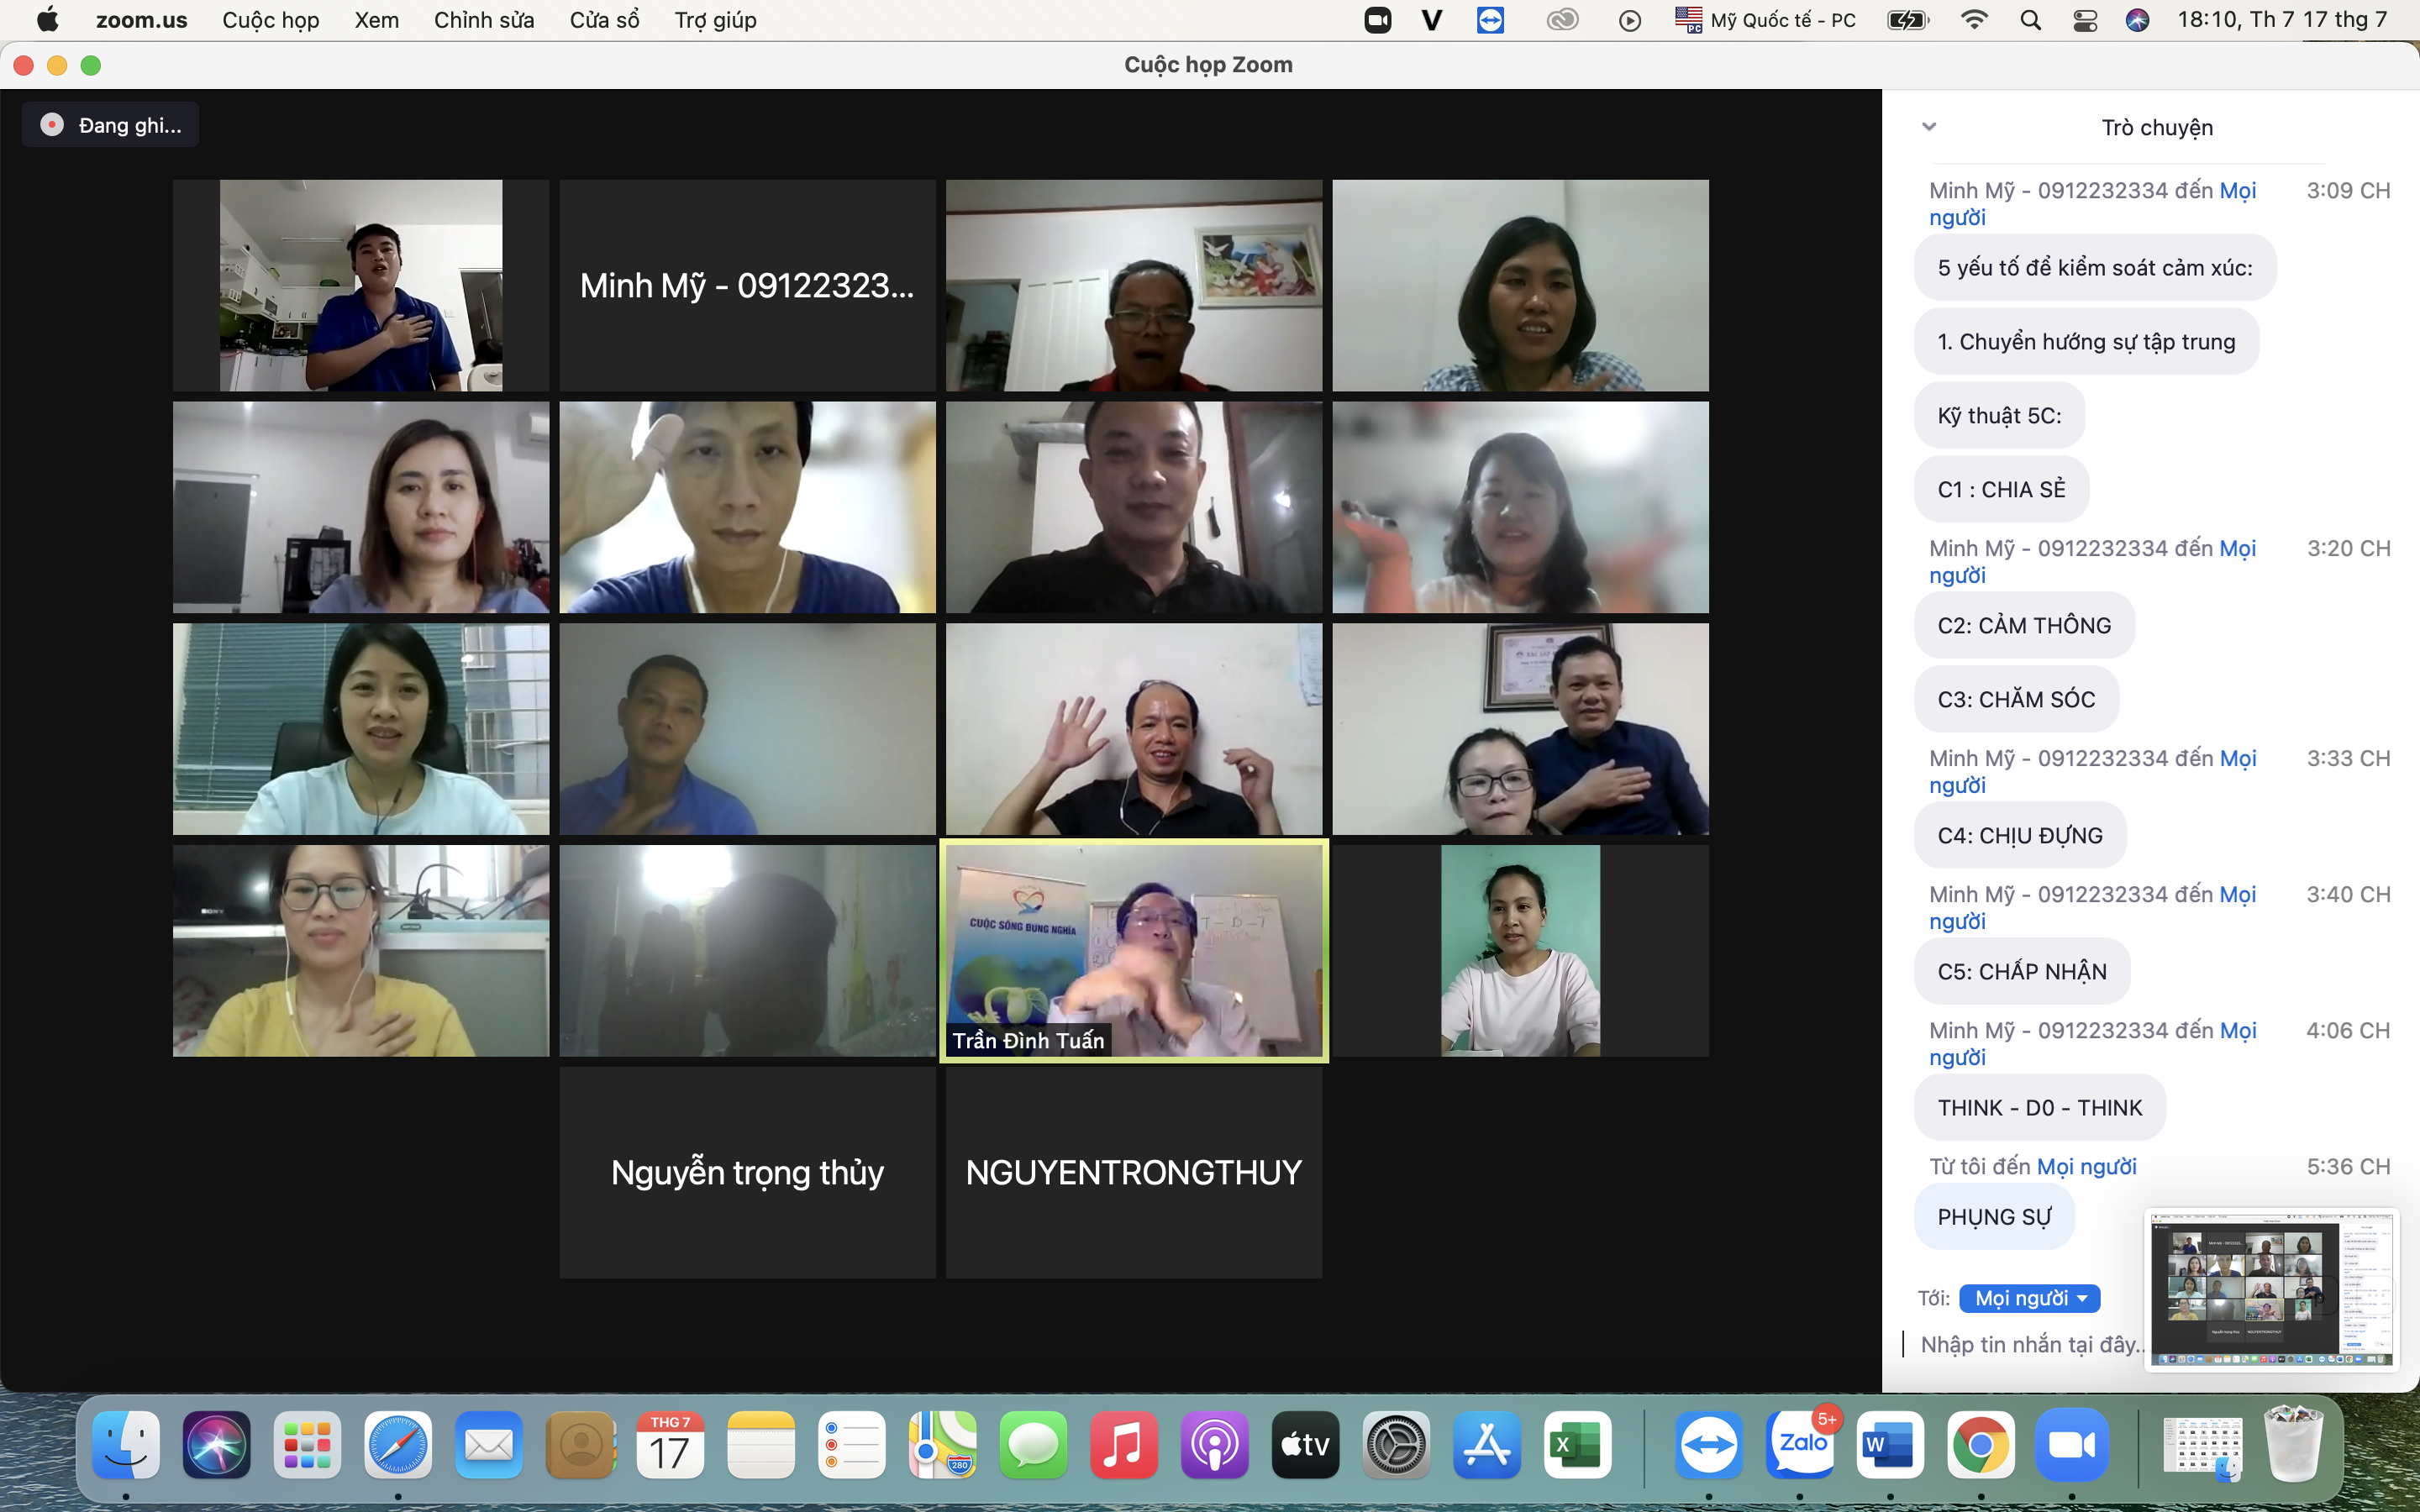Open Podcasts from the Dock
Viewport: 2420px width, 1512px height.
point(1214,1445)
